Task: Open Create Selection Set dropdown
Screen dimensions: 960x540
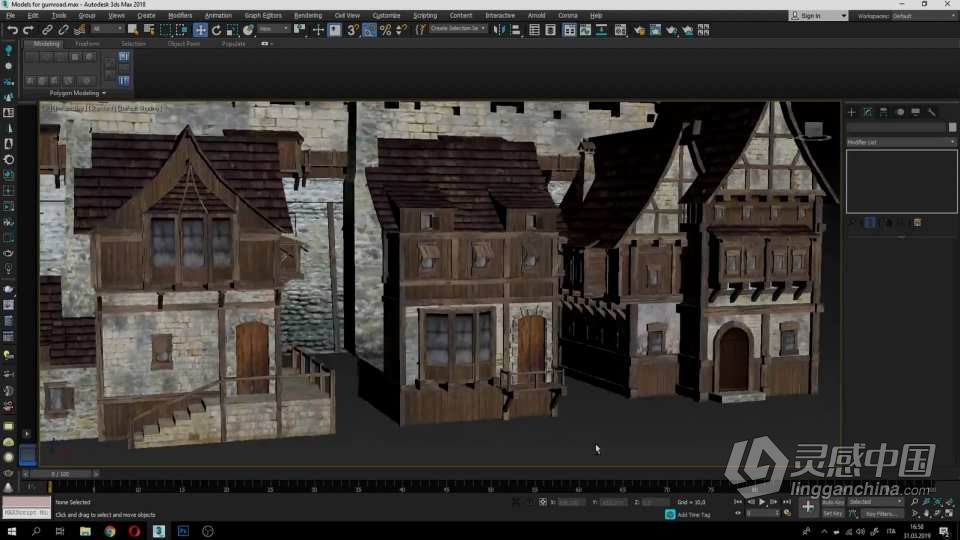Action: click(x=457, y=29)
